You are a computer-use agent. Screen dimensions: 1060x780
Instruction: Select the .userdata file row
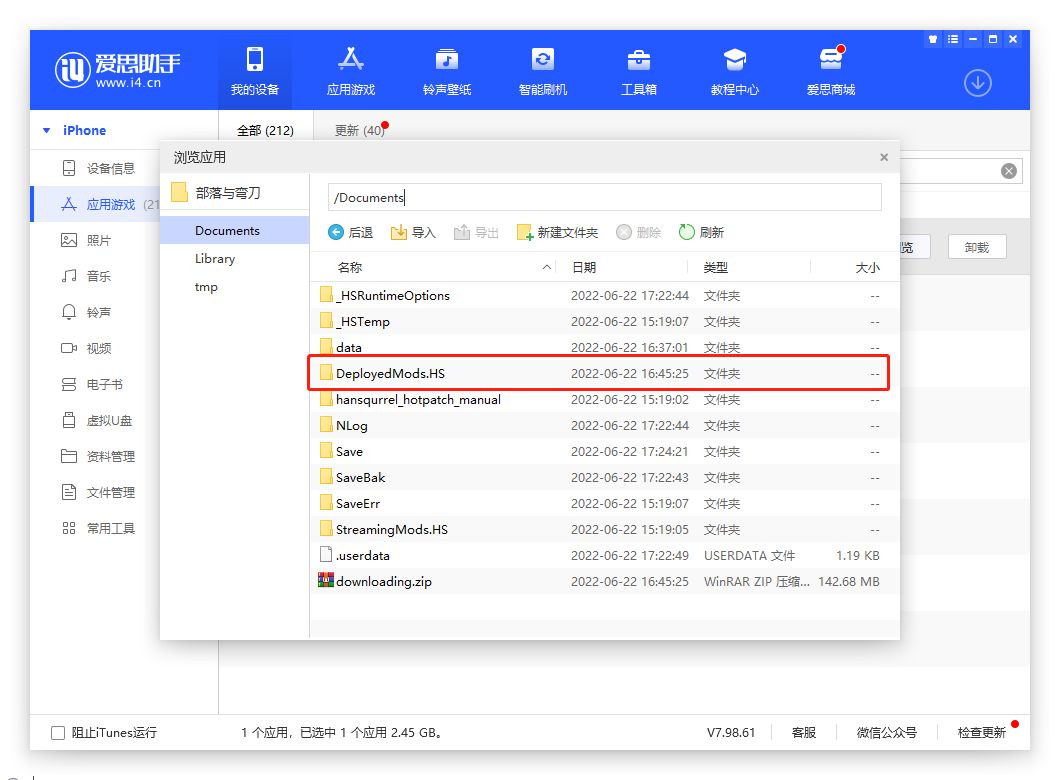pos(604,556)
